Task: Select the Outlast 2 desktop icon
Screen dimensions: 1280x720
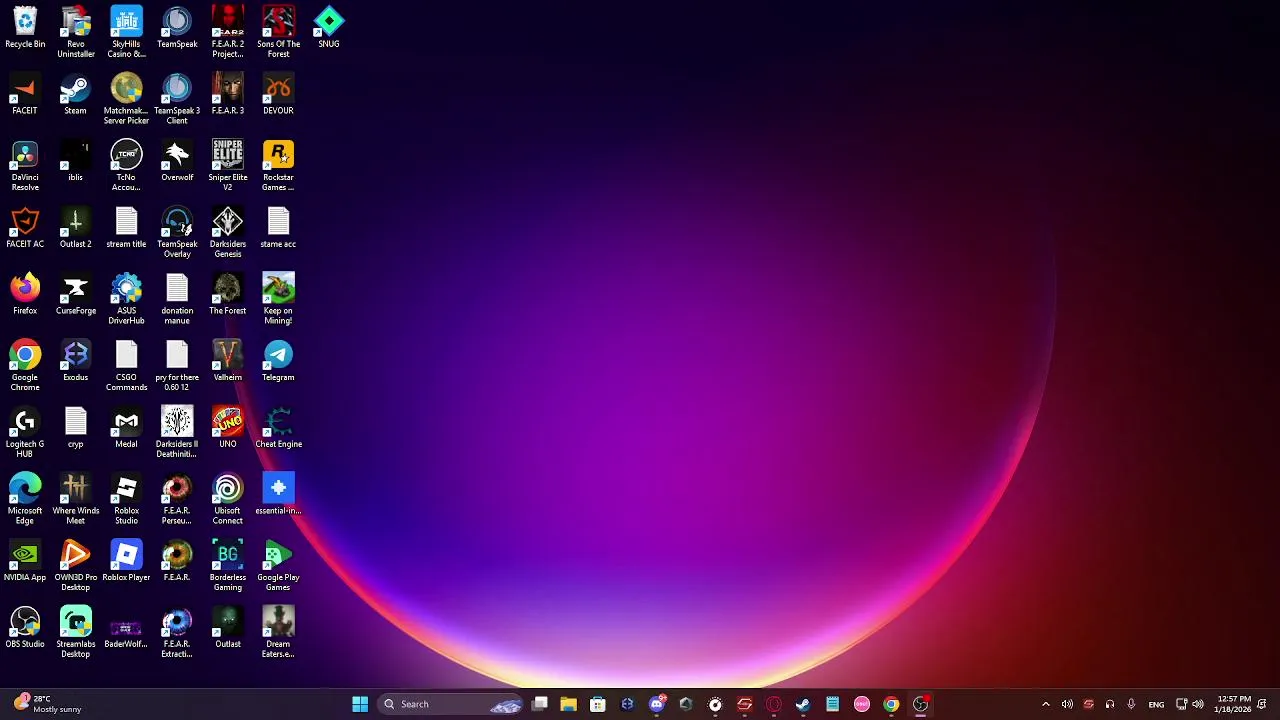Action: 76,229
